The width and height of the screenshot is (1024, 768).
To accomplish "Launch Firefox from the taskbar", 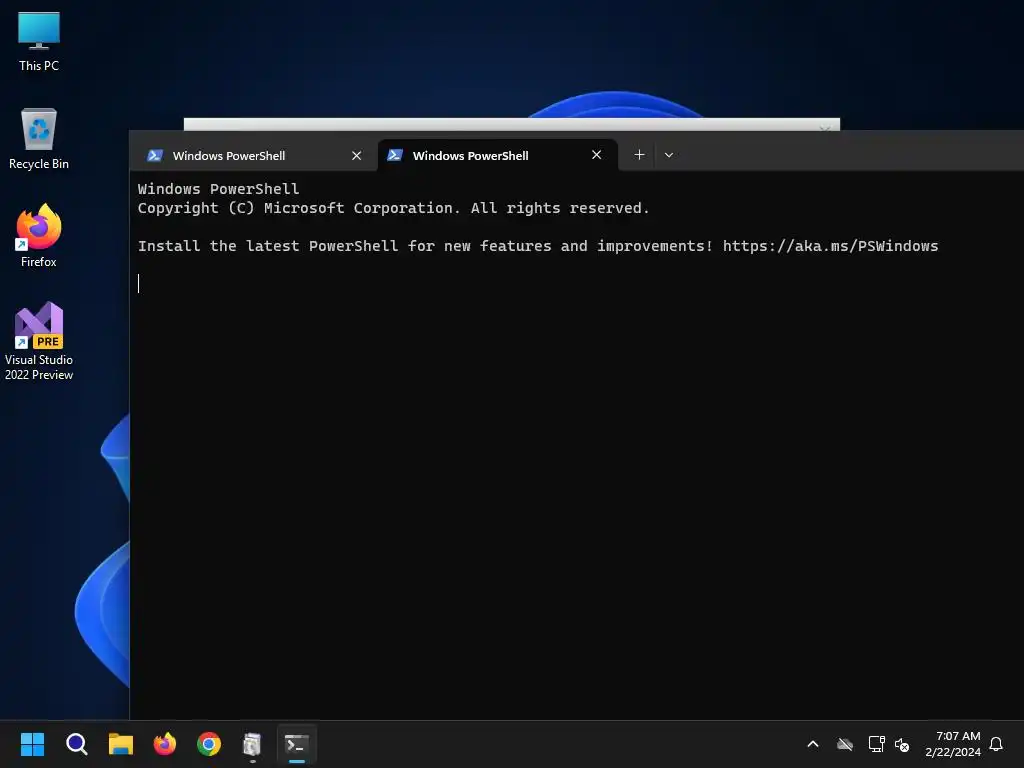I will (x=165, y=744).
